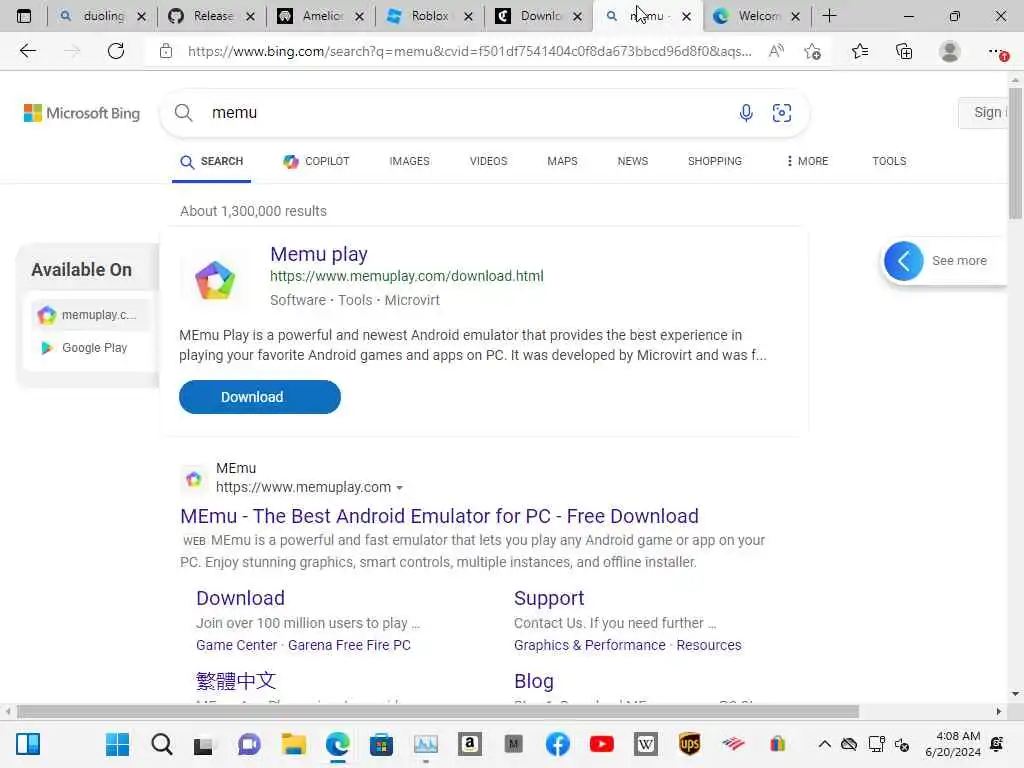Open a new browser tab

click(x=829, y=16)
